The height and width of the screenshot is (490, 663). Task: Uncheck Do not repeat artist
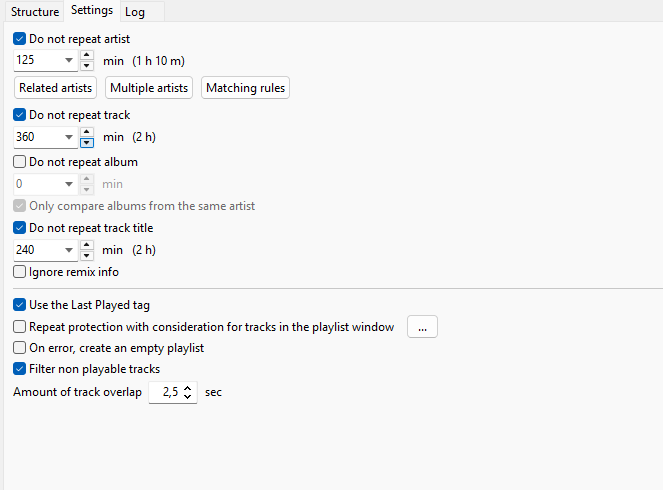[20, 39]
